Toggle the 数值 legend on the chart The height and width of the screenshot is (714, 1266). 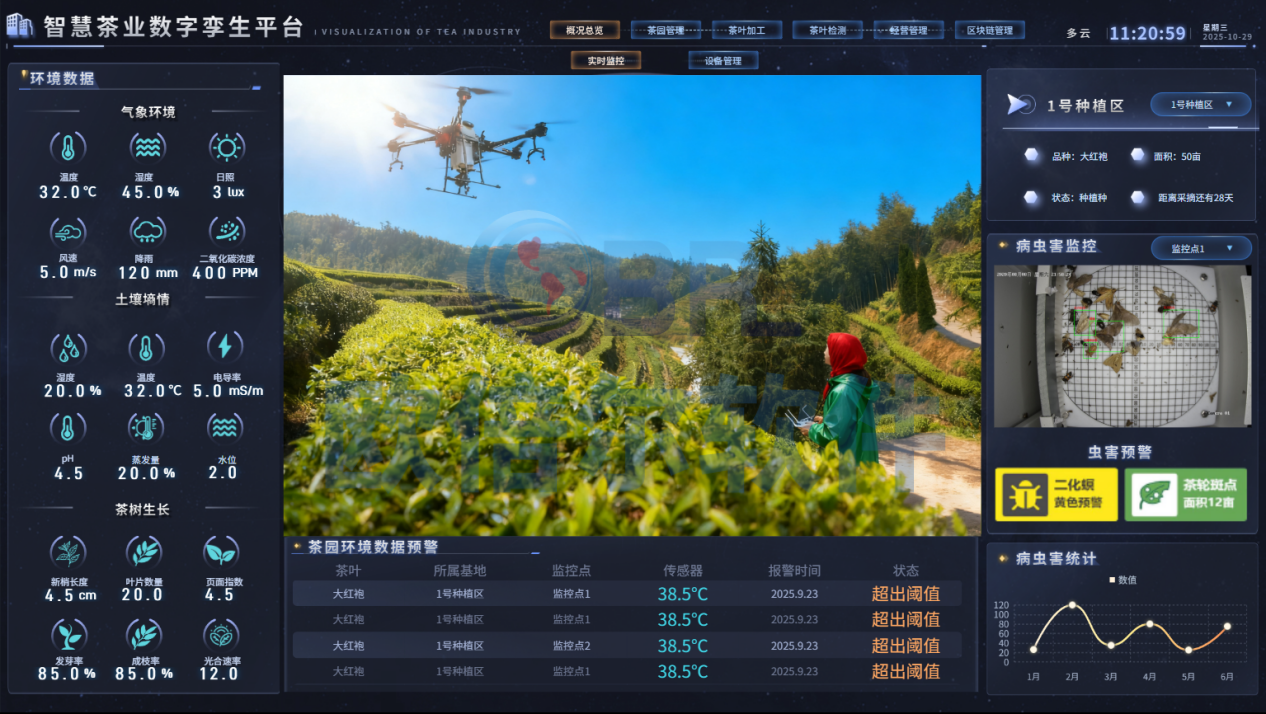coord(1122,580)
